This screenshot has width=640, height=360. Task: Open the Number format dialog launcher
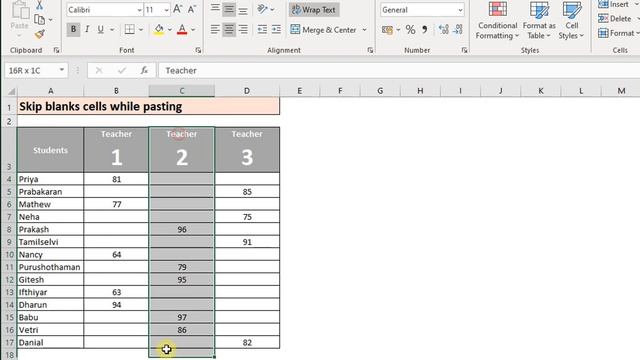464,50
